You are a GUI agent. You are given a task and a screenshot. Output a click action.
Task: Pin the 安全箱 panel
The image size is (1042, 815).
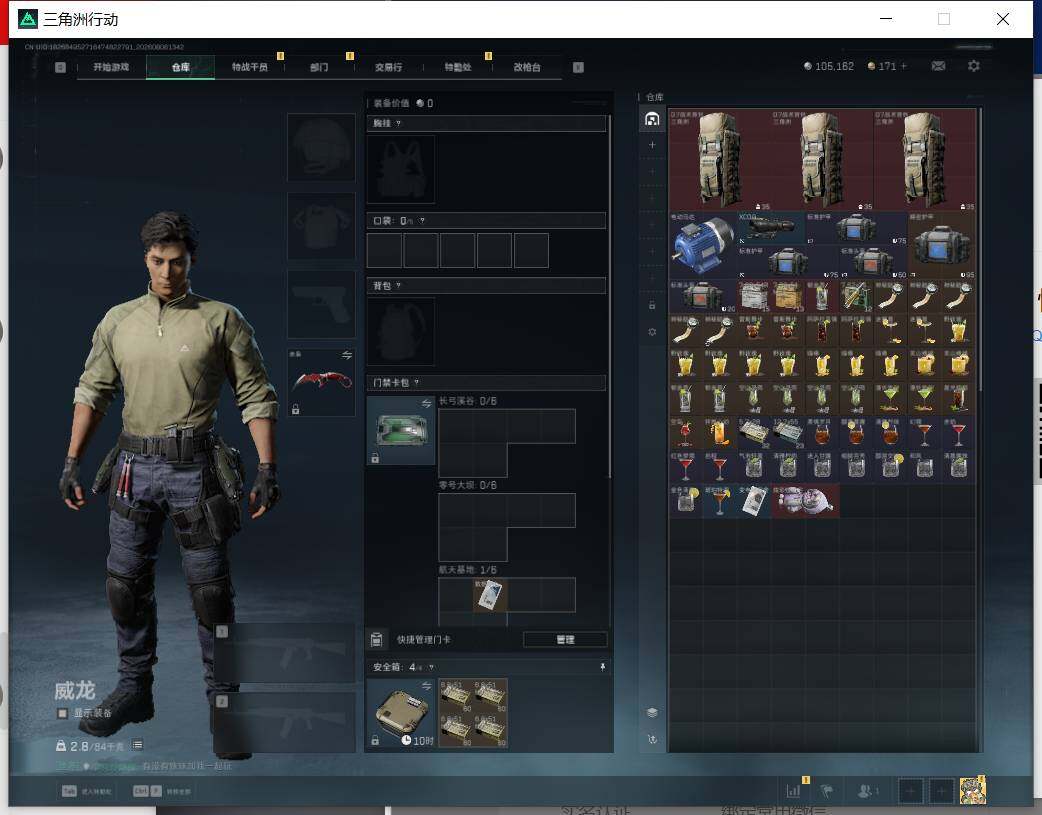[x=603, y=667]
